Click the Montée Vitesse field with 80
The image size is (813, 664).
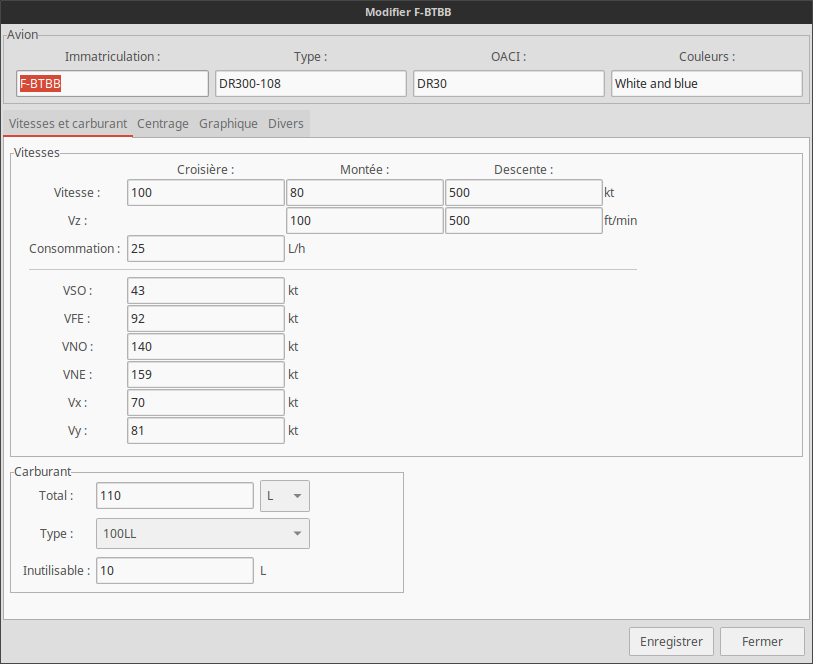365,193
